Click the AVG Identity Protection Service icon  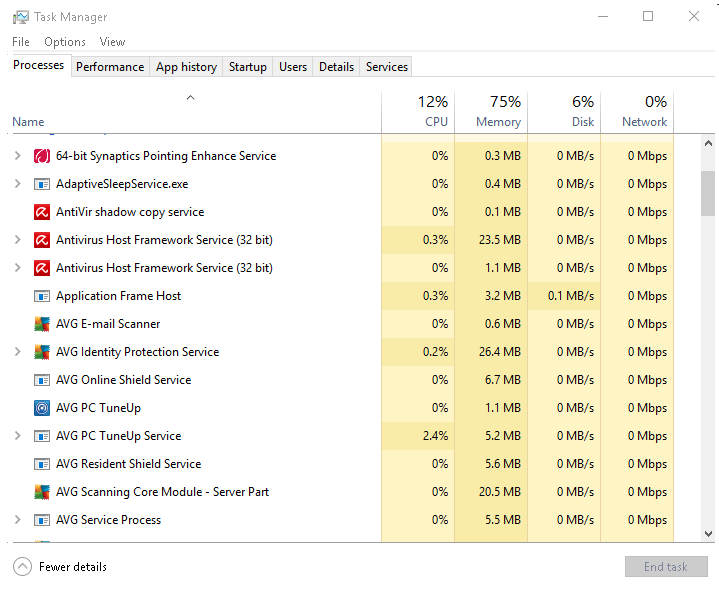click(x=42, y=352)
